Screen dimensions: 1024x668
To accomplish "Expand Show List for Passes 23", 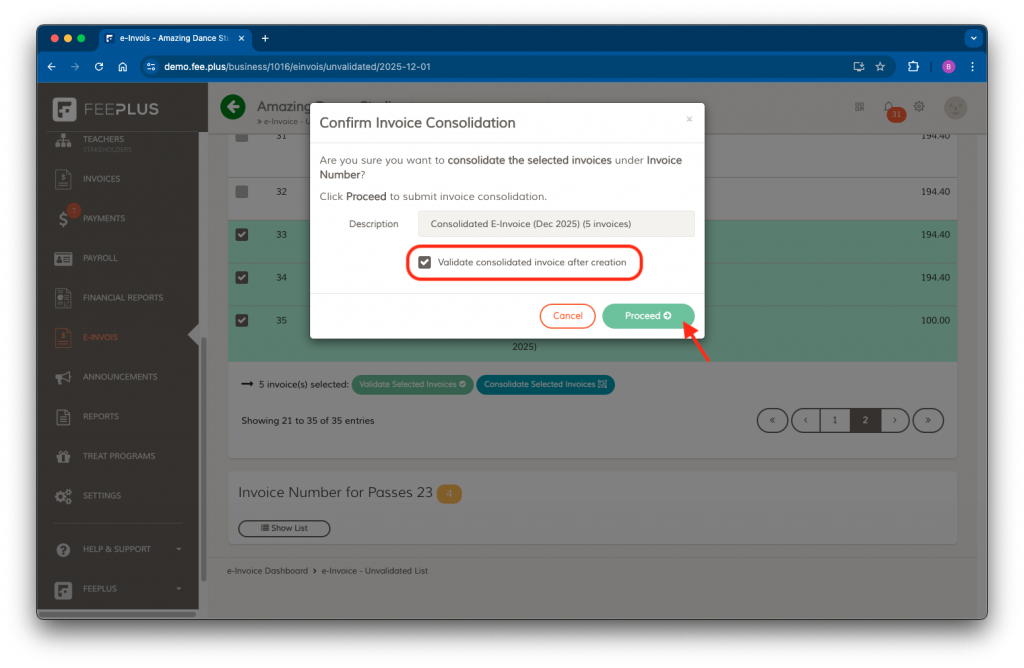I will tap(284, 528).
